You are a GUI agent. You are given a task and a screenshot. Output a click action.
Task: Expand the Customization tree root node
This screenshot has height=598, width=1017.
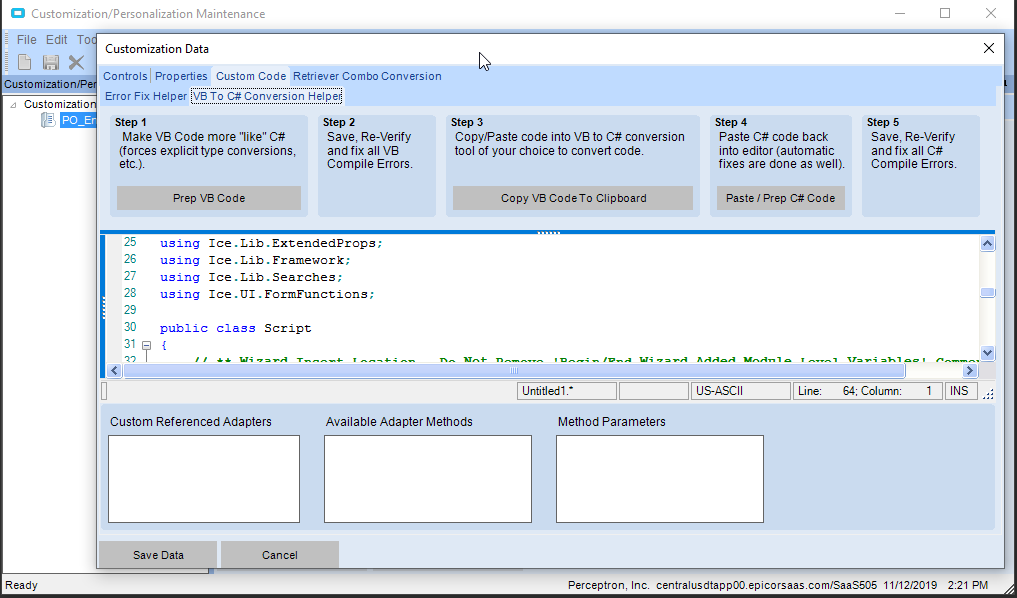14,104
